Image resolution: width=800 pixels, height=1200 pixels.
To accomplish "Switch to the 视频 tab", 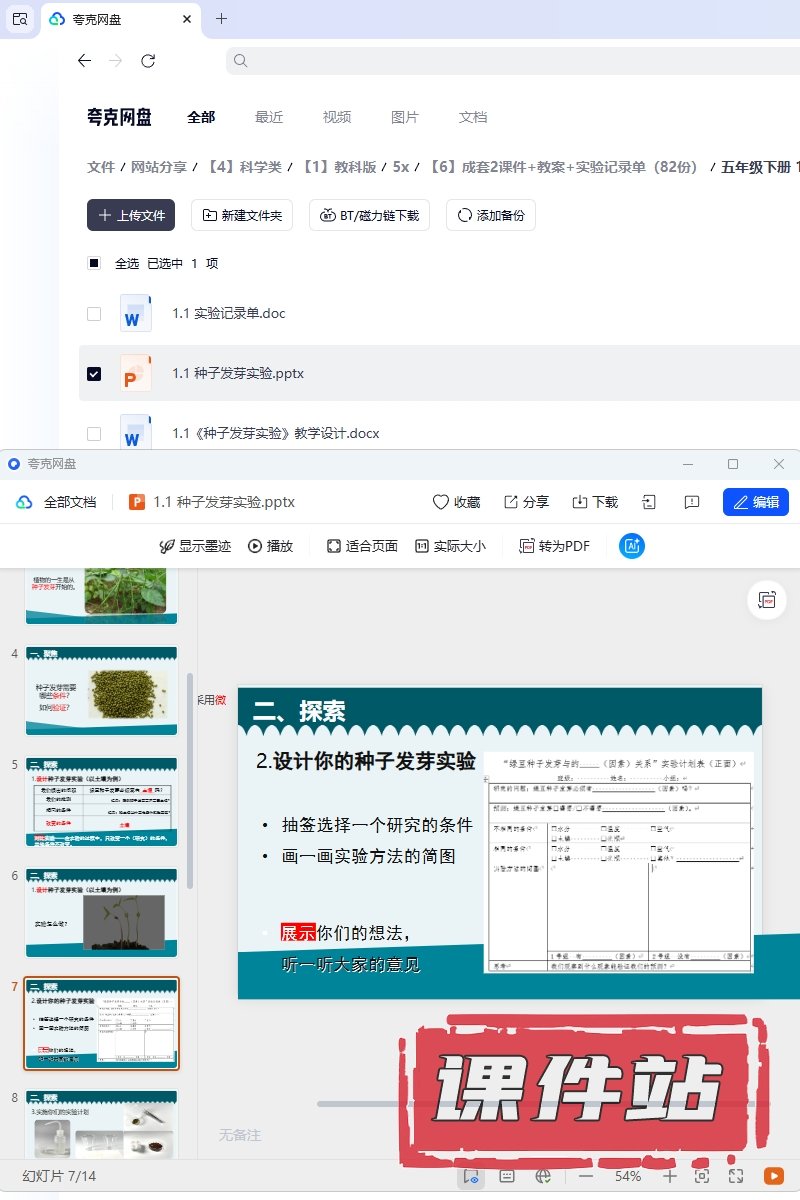I will click(337, 117).
